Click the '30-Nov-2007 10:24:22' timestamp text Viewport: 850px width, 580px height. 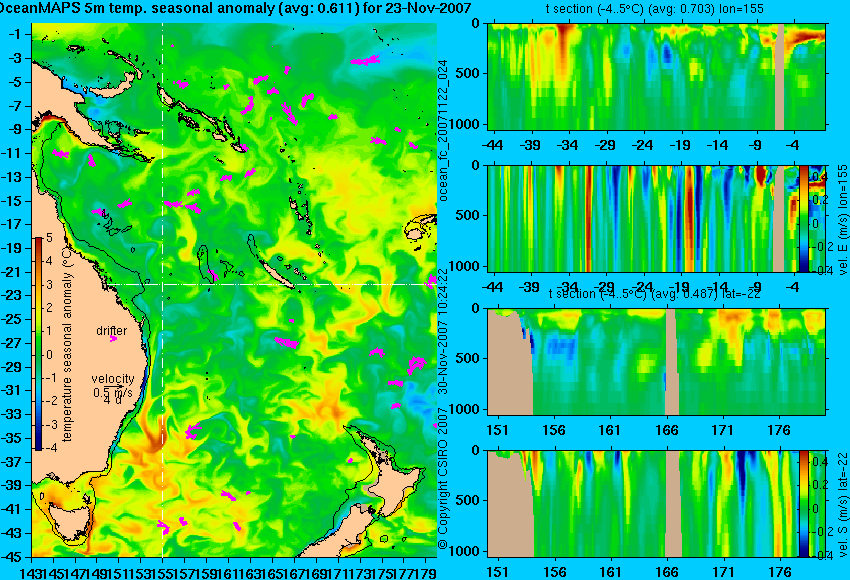(443, 331)
